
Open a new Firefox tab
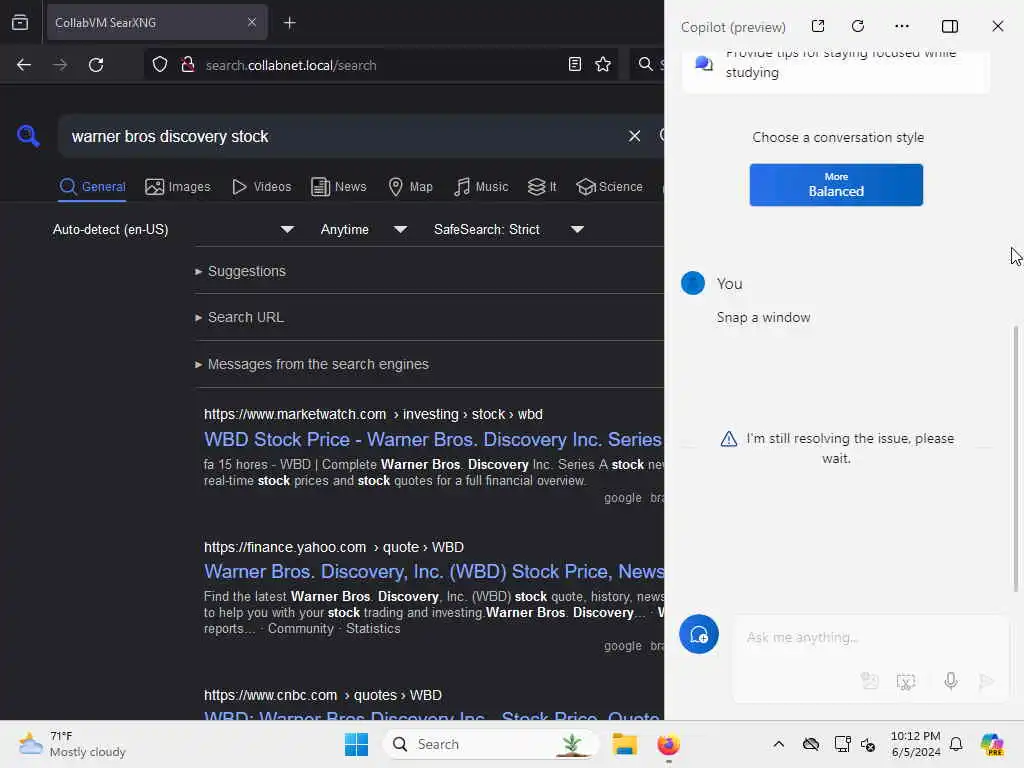click(289, 23)
